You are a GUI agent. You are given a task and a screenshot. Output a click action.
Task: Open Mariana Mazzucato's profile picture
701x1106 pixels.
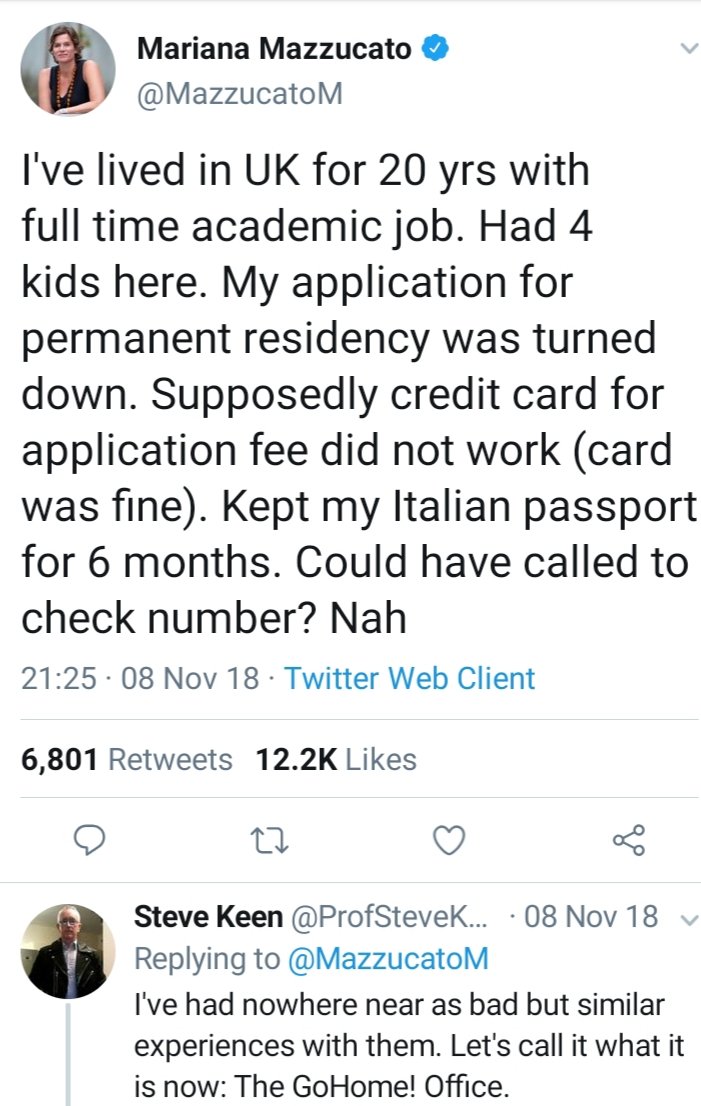(68, 67)
